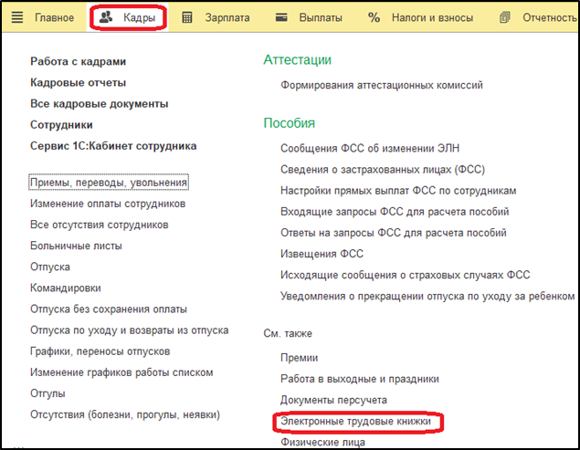Viewport: 580px width, 450px height.
Task: Open Сервис 1С:Кабинет сотрудника
Action: click(x=113, y=146)
